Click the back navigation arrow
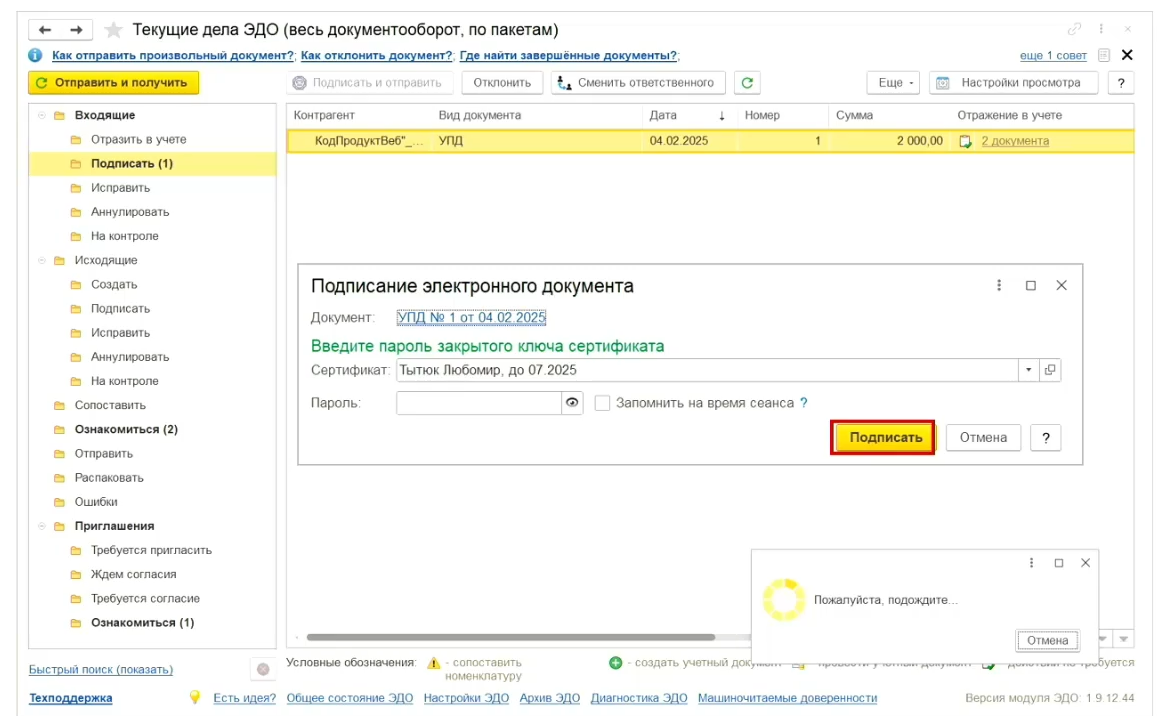1169x716 pixels. [x=45, y=30]
